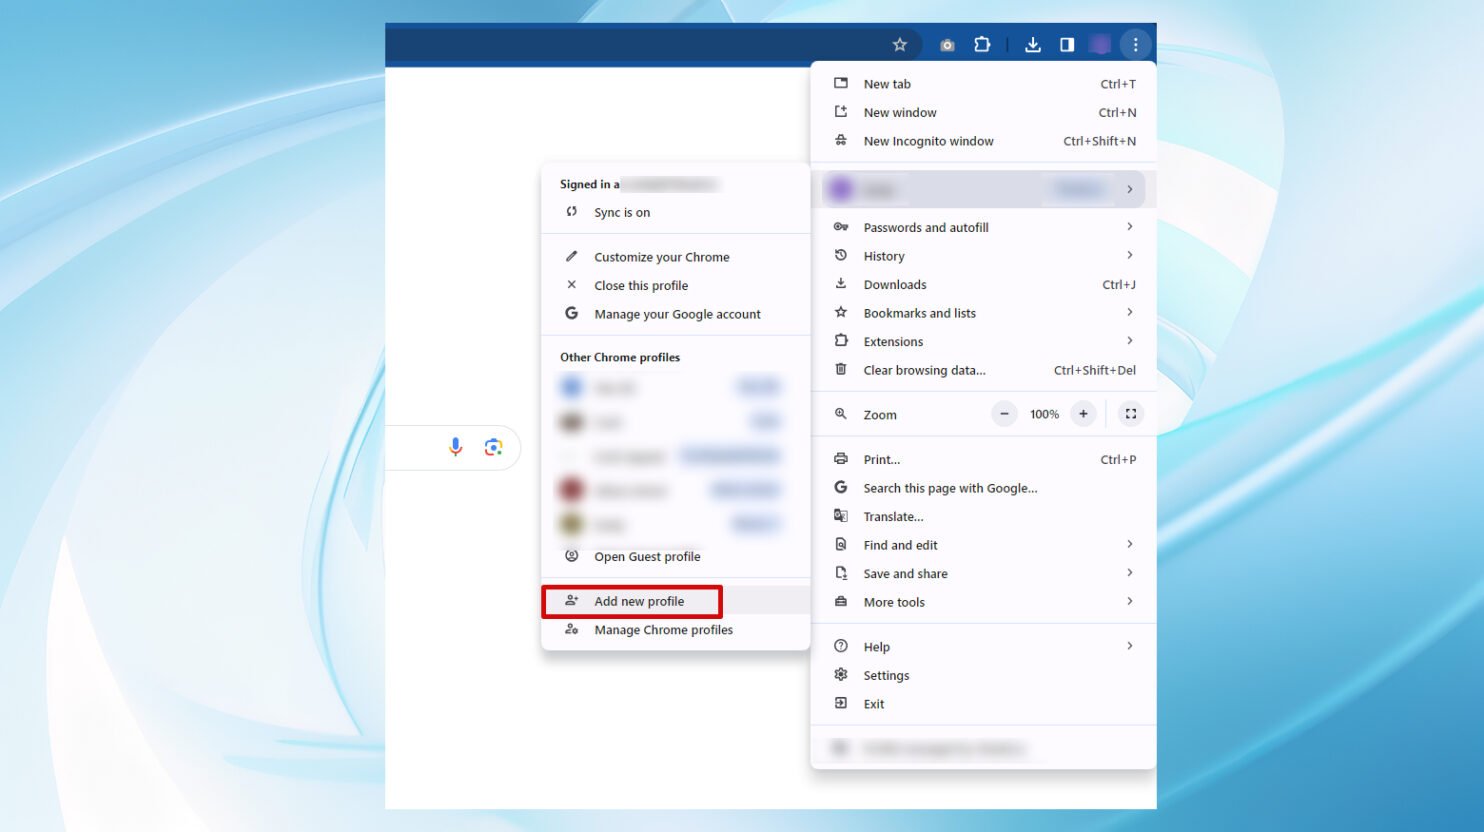Click the microphone icon in search bar

pos(456,447)
